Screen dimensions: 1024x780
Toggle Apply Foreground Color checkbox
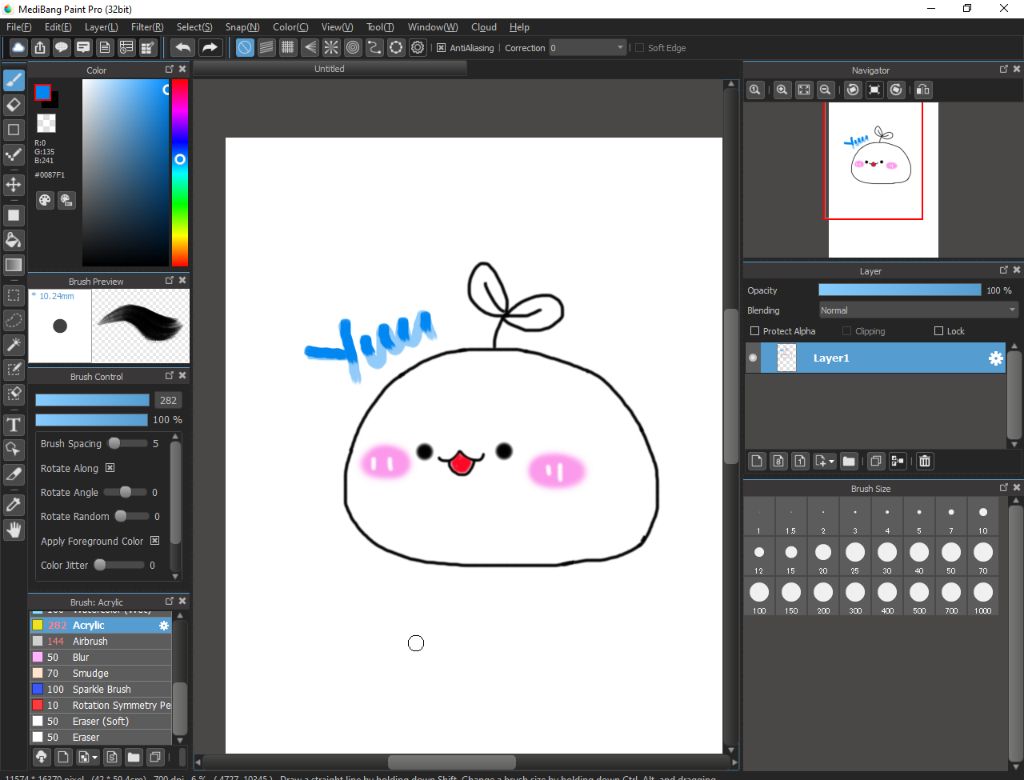tap(155, 541)
